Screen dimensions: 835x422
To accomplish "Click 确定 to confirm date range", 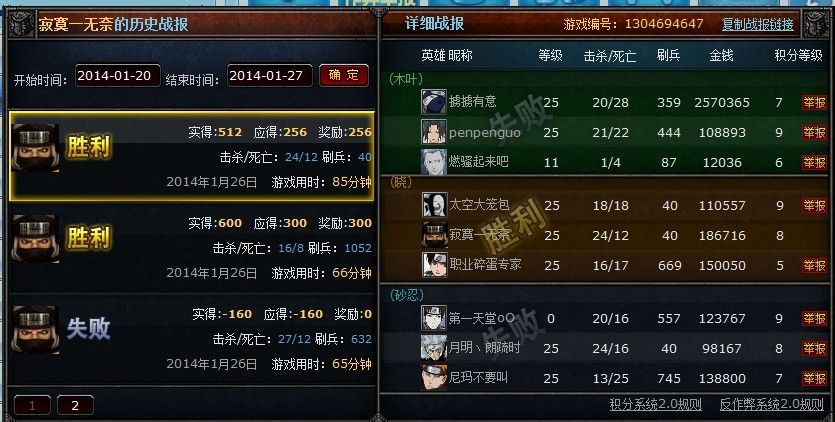I will 344,75.
